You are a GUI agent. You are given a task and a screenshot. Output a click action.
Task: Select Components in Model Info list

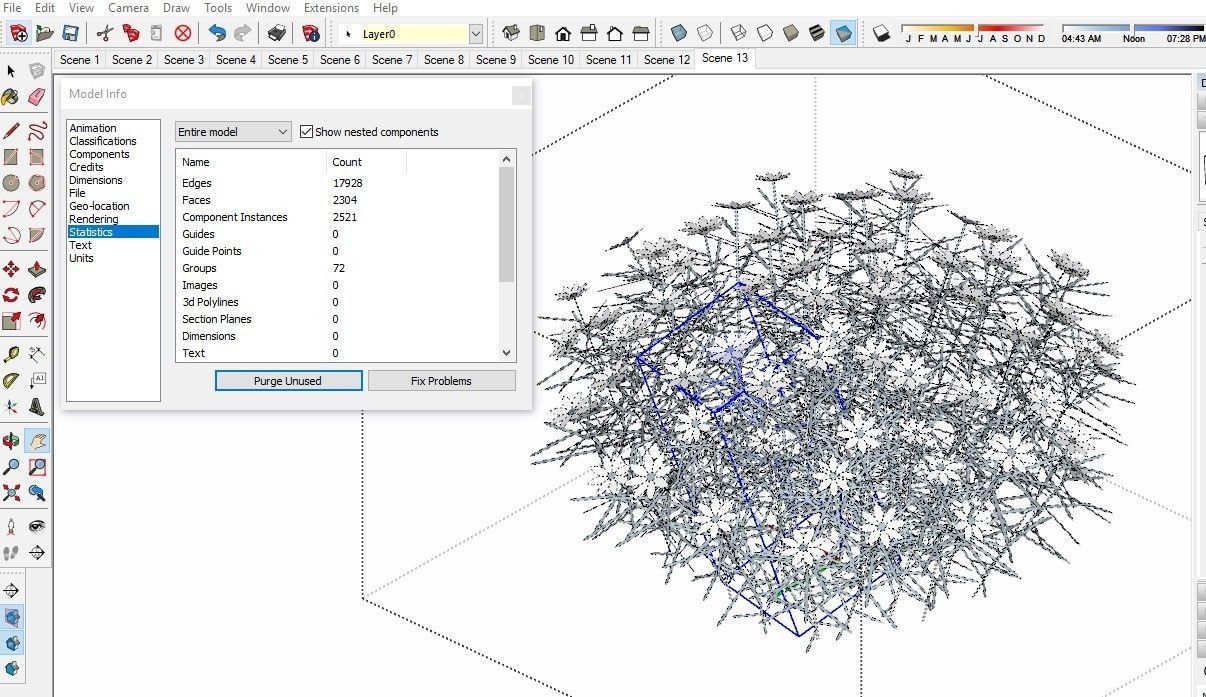point(99,154)
